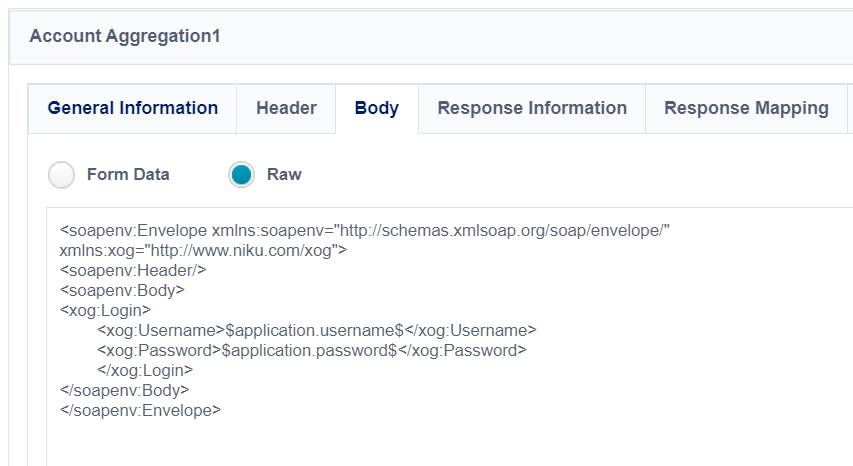Open the Response Mapping tab
Screen dimensions: 853x466
pos(746,108)
